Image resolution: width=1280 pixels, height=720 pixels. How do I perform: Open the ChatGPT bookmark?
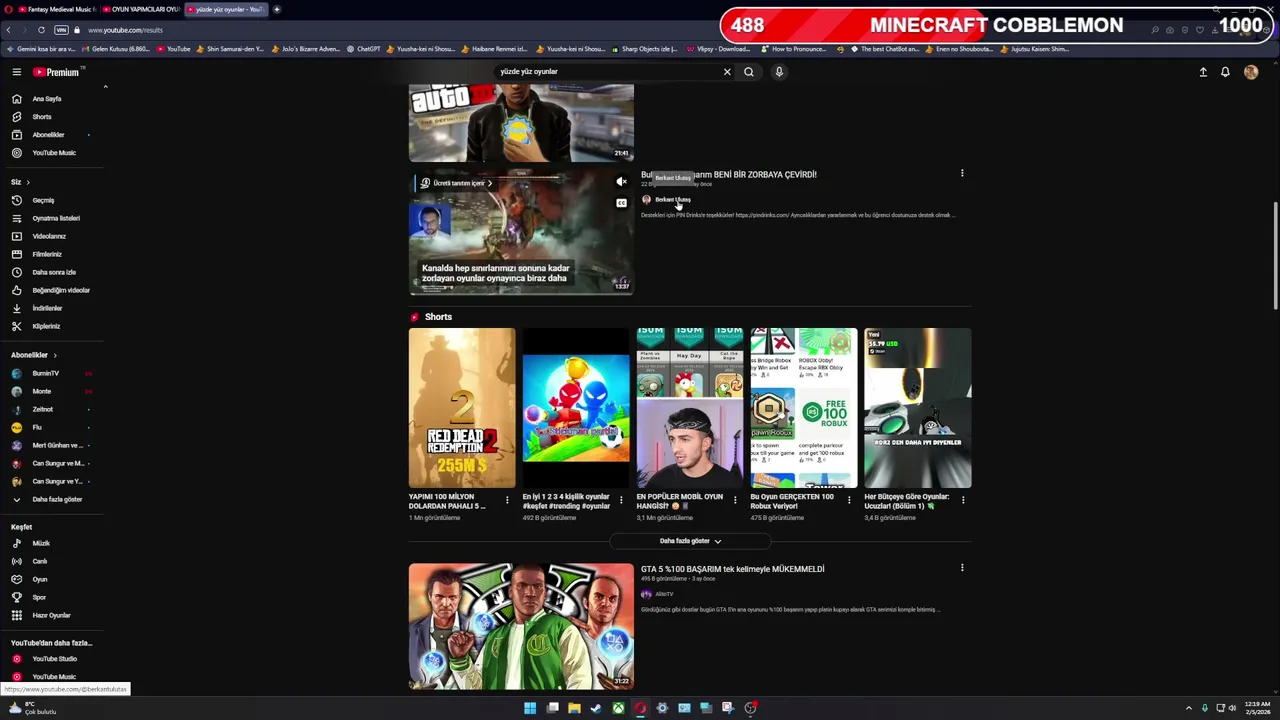364,49
